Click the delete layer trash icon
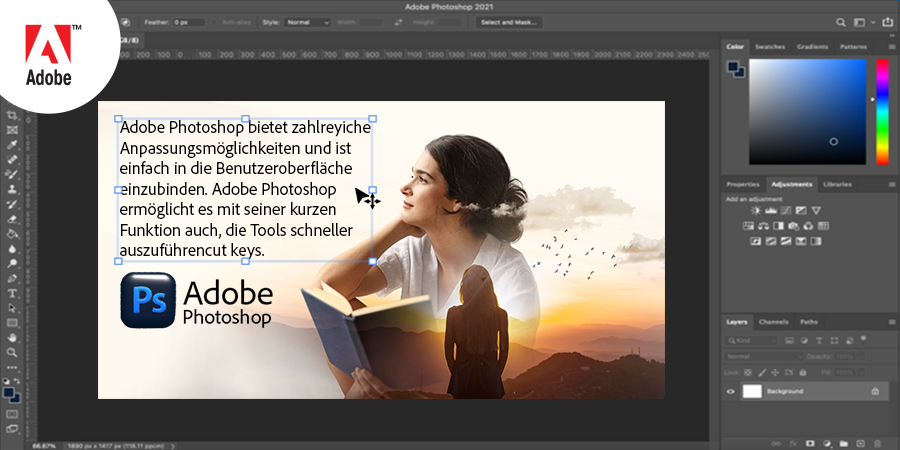 click(x=877, y=442)
